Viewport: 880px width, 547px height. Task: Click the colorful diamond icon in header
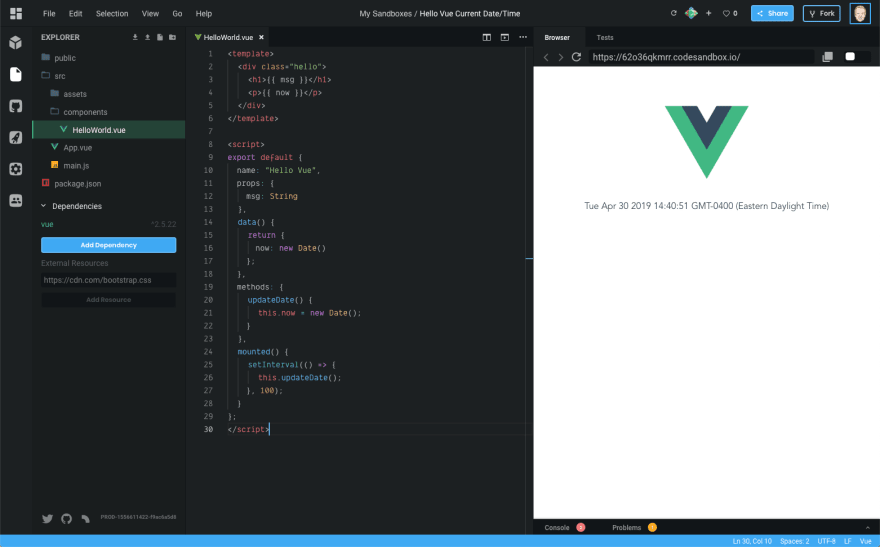click(691, 13)
